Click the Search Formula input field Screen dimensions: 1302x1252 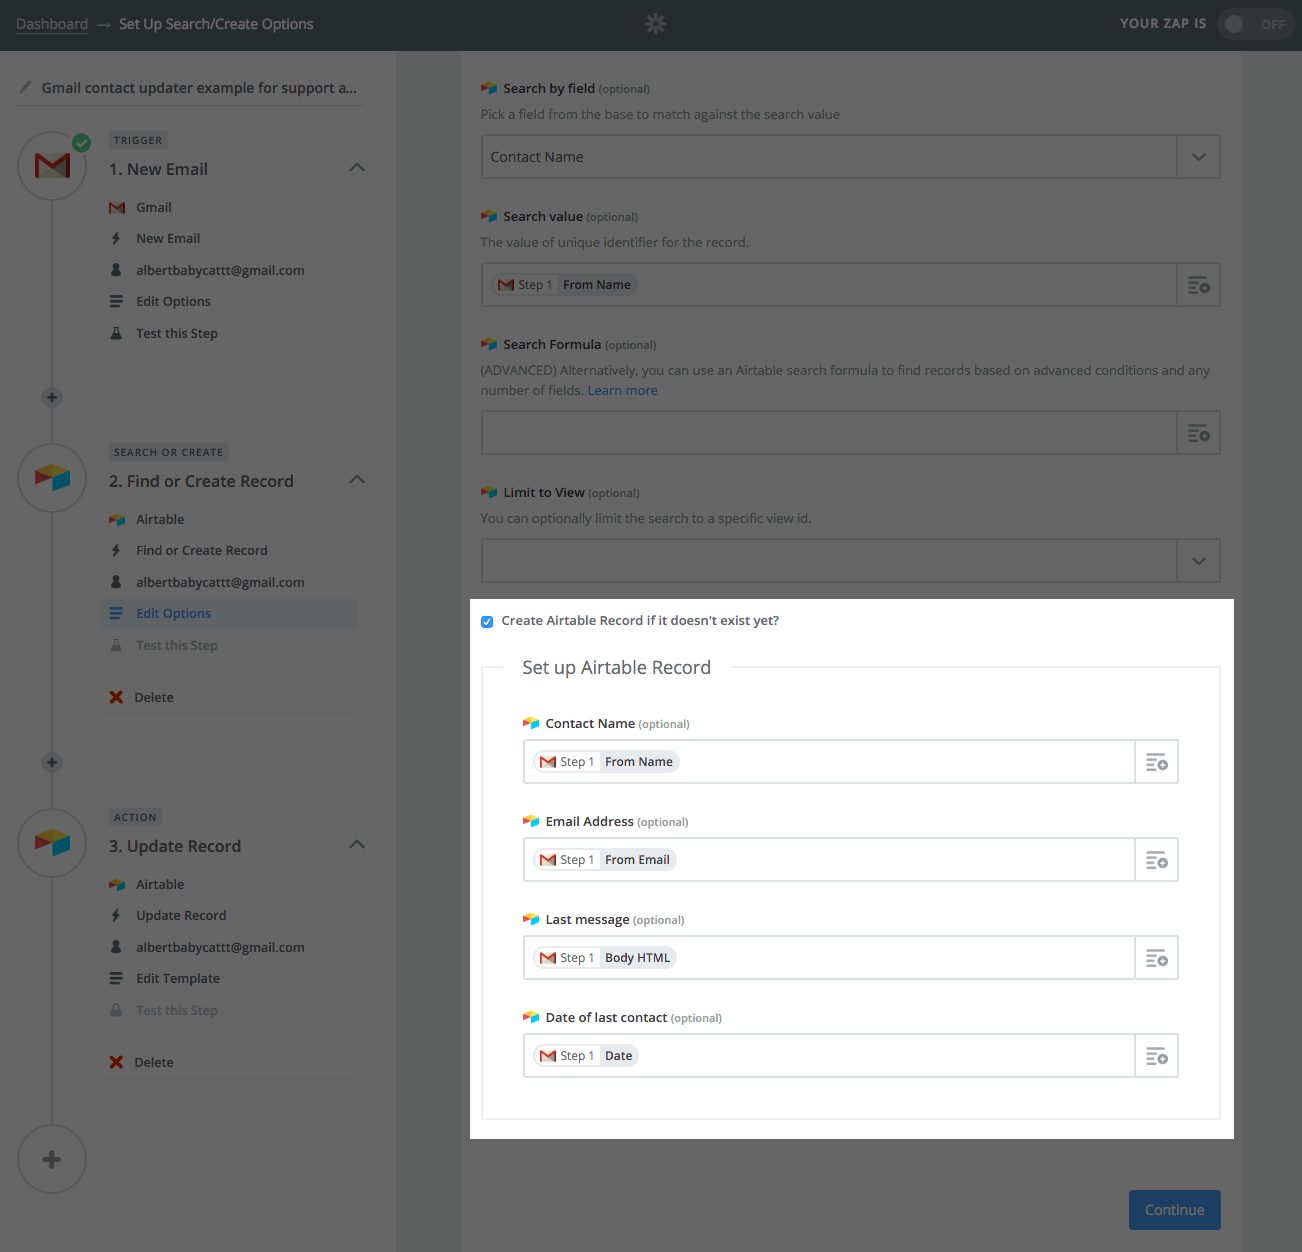(x=829, y=433)
